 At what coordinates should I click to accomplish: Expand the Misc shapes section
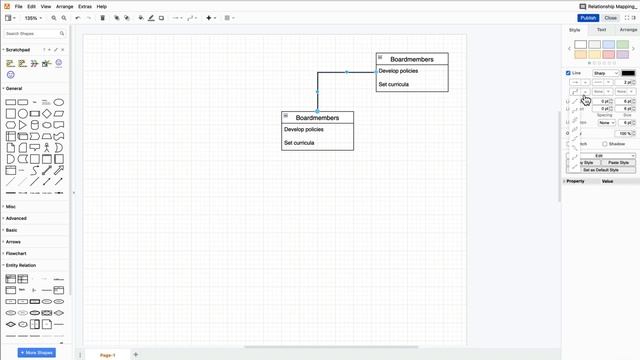point(11,207)
